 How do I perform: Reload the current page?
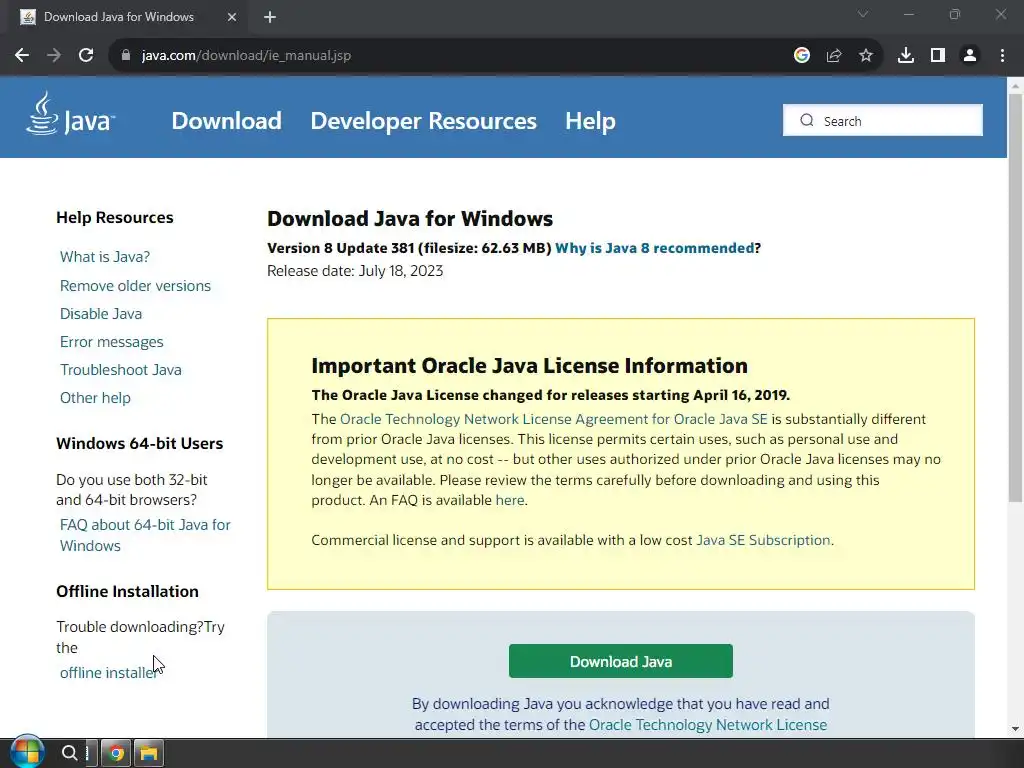86,56
